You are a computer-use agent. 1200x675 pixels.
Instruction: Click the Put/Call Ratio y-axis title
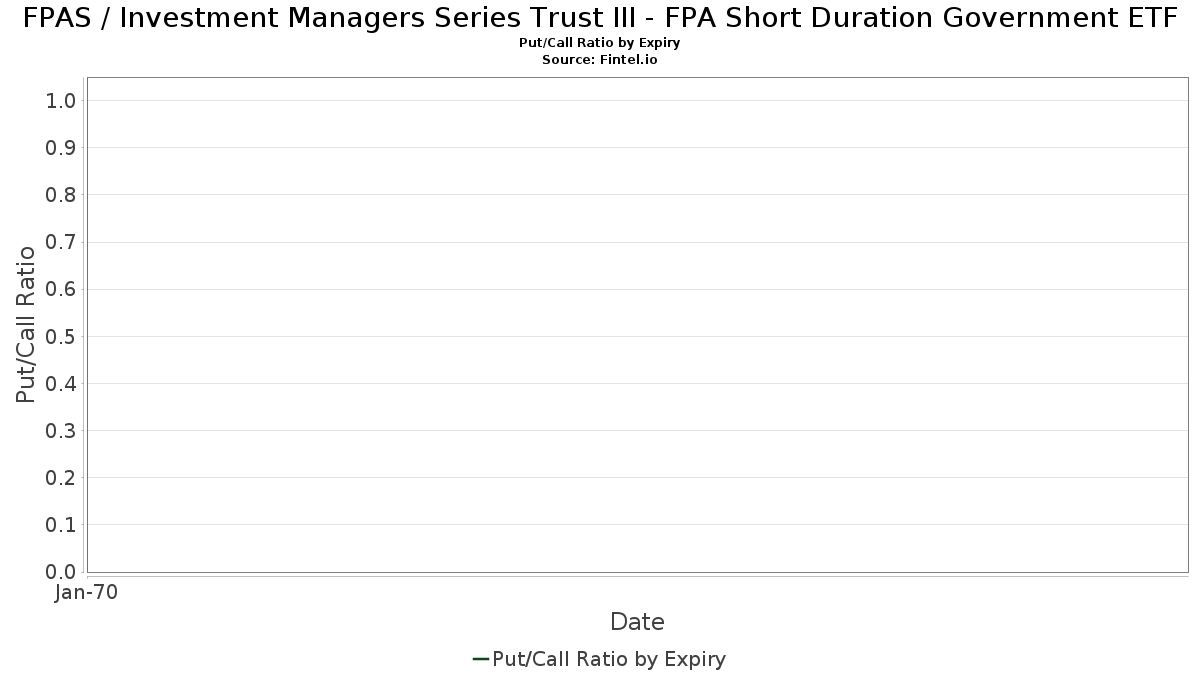pyautogui.click(x=26, y=324)
